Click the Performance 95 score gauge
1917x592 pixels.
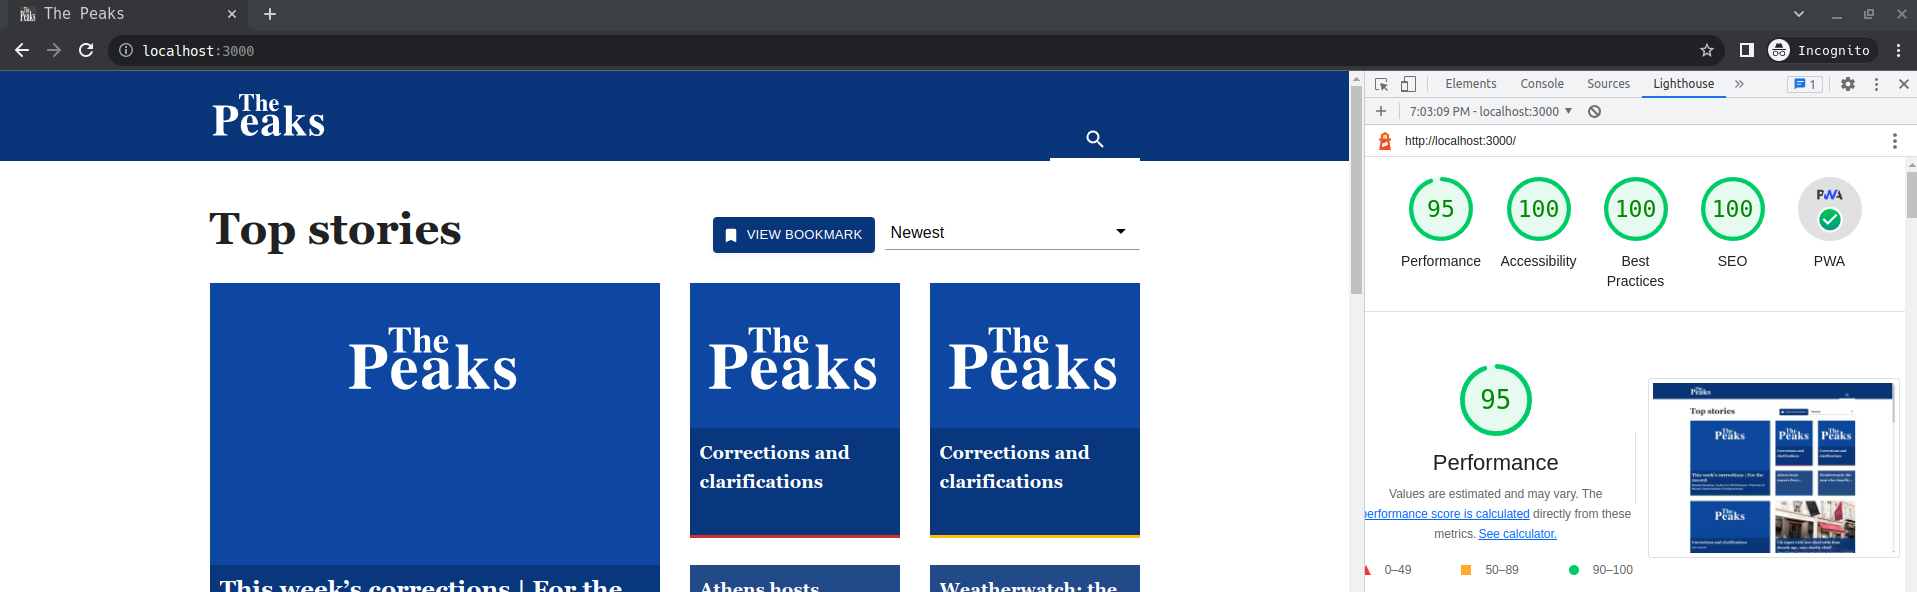(x=1495, y=399)
